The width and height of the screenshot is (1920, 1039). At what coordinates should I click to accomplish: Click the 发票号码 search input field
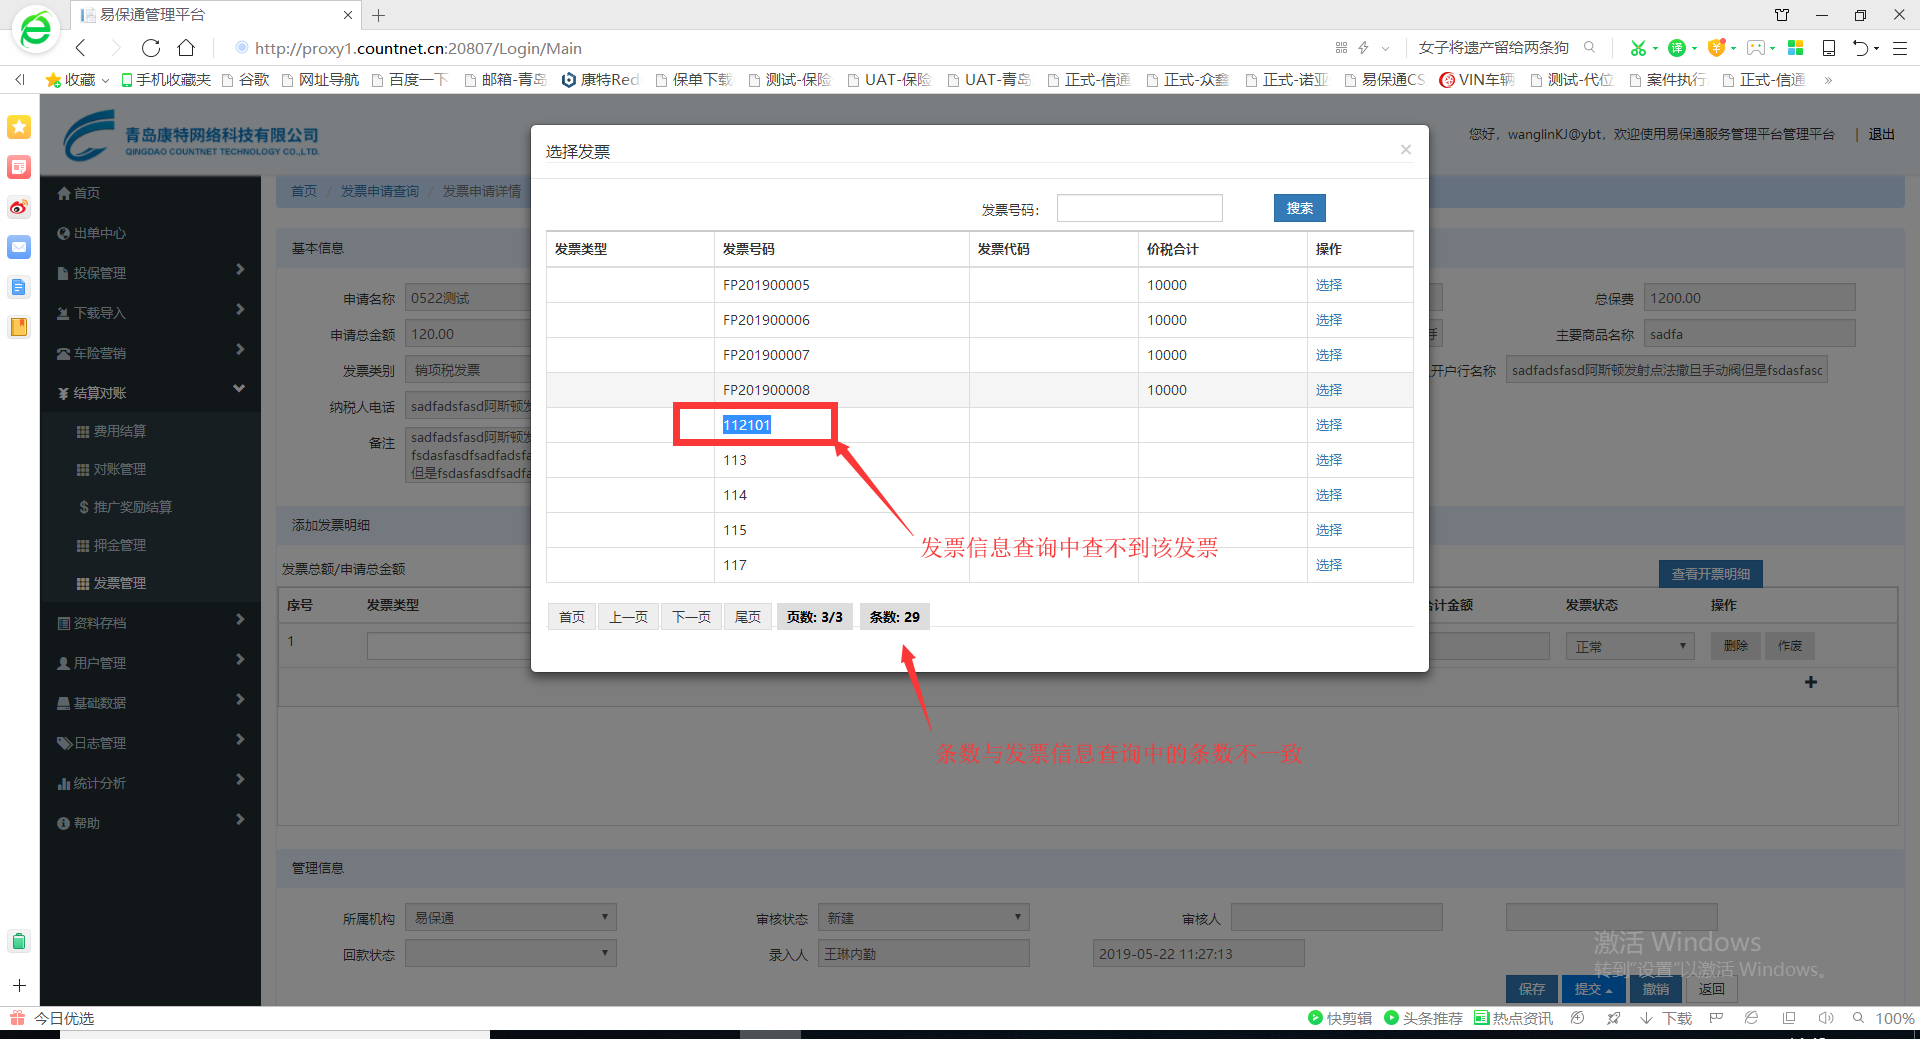[x=1140, y=208]
